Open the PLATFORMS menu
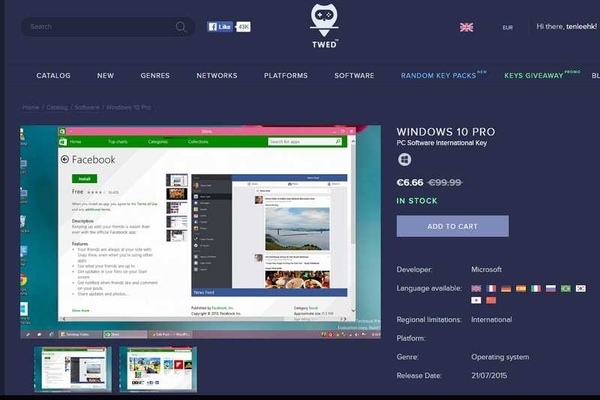Image resolution: width=600 pixels, height=400 pixels. point(285,75)
